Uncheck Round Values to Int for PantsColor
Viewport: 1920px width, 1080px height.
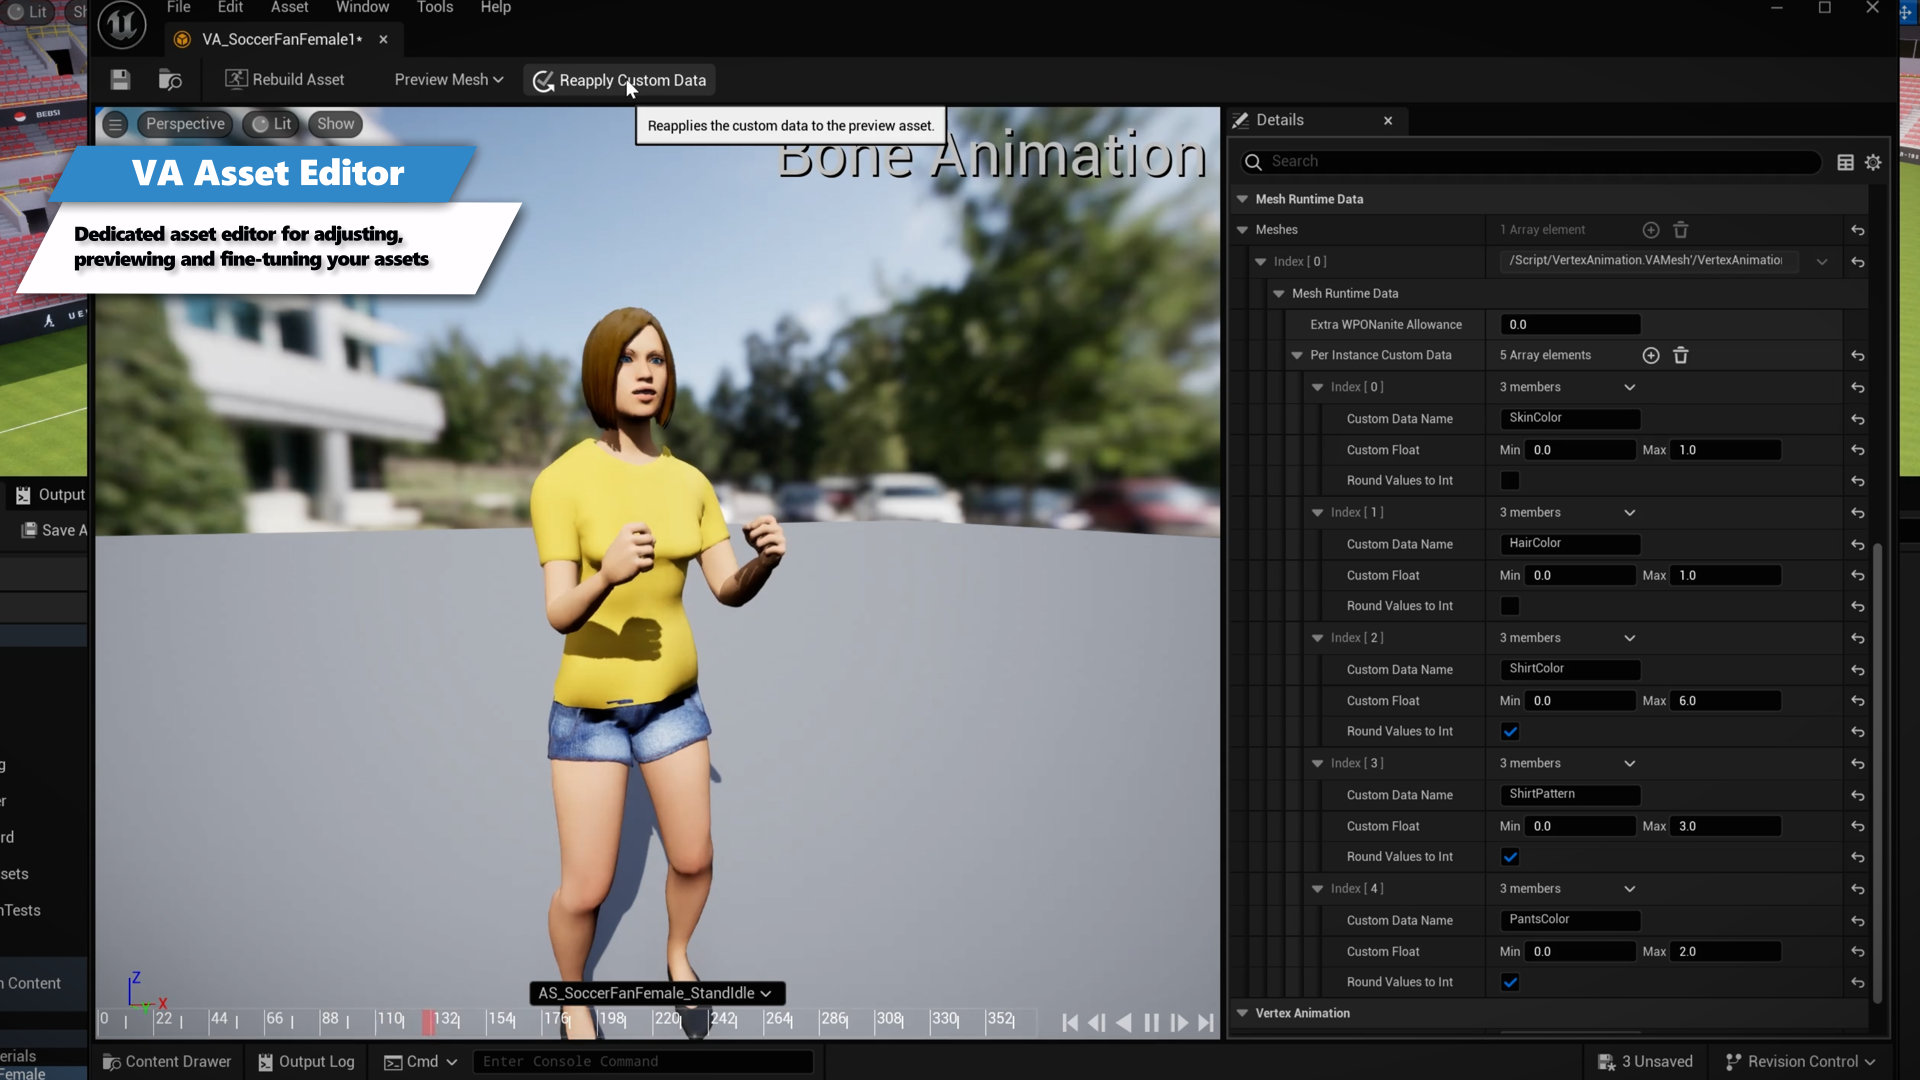pyautogui.click(x=1510, y=982)
